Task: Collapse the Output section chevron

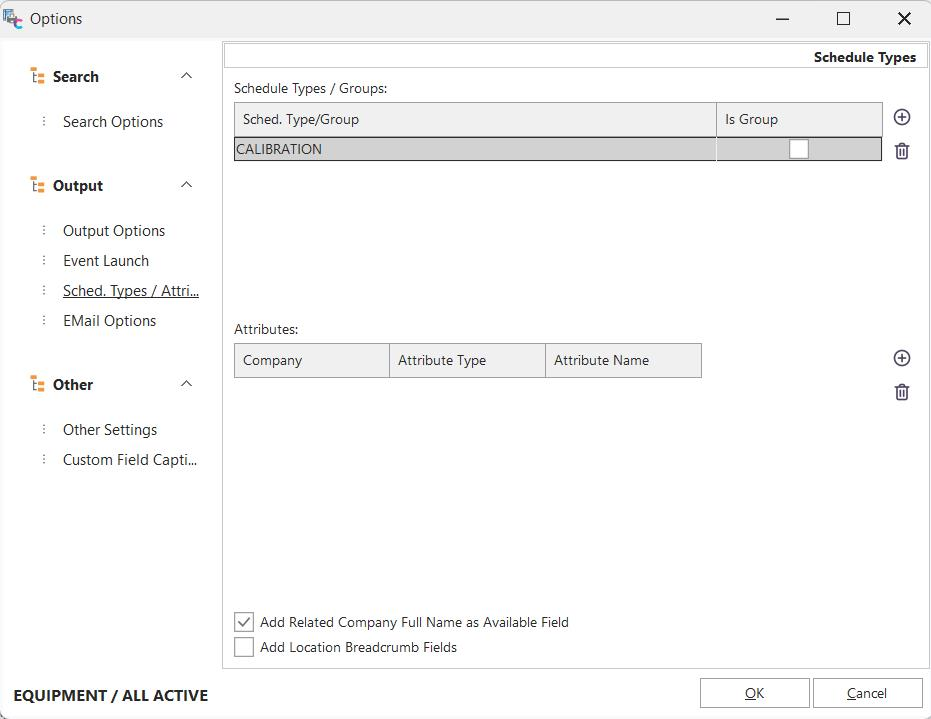Action: (186, 186)
